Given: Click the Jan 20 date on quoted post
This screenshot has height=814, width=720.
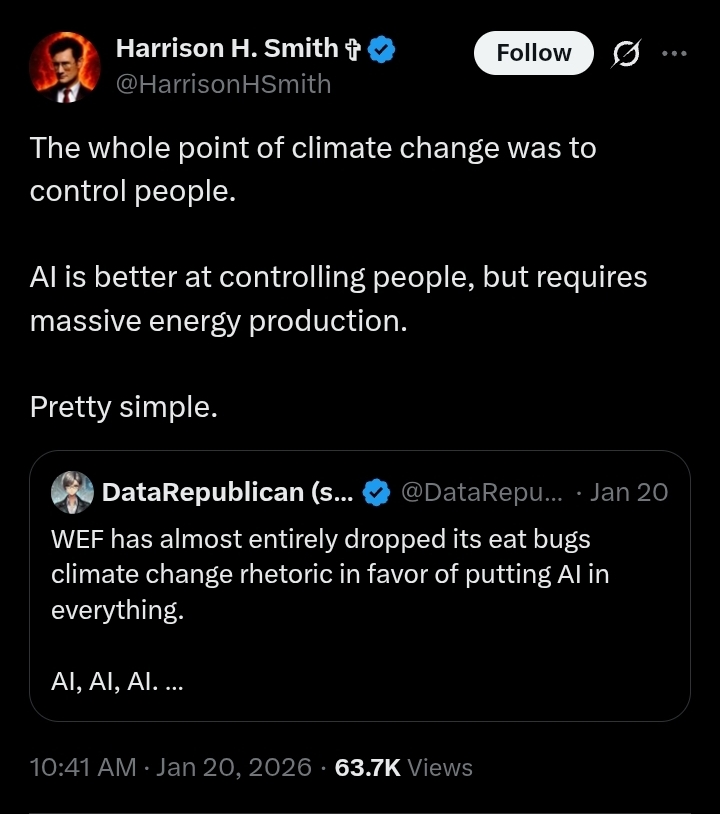Looking at the screenshot, I should (x=629, y=492).
